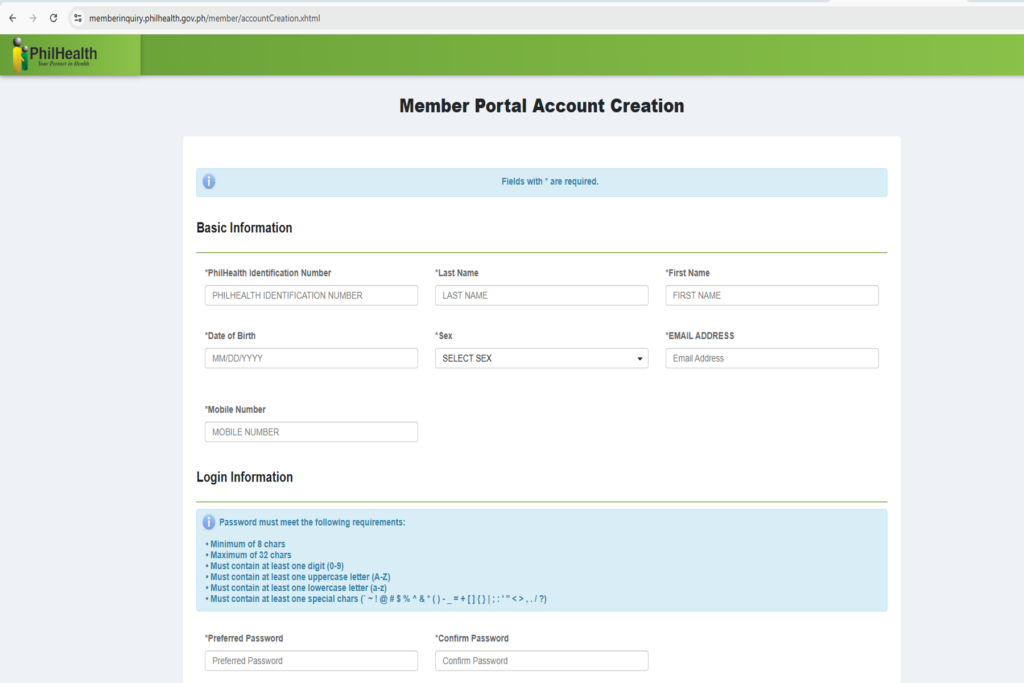1024x683 pixels.
Task: Click the 'Maximum of 32 chars' requirement
Action: tap(249, 555)
